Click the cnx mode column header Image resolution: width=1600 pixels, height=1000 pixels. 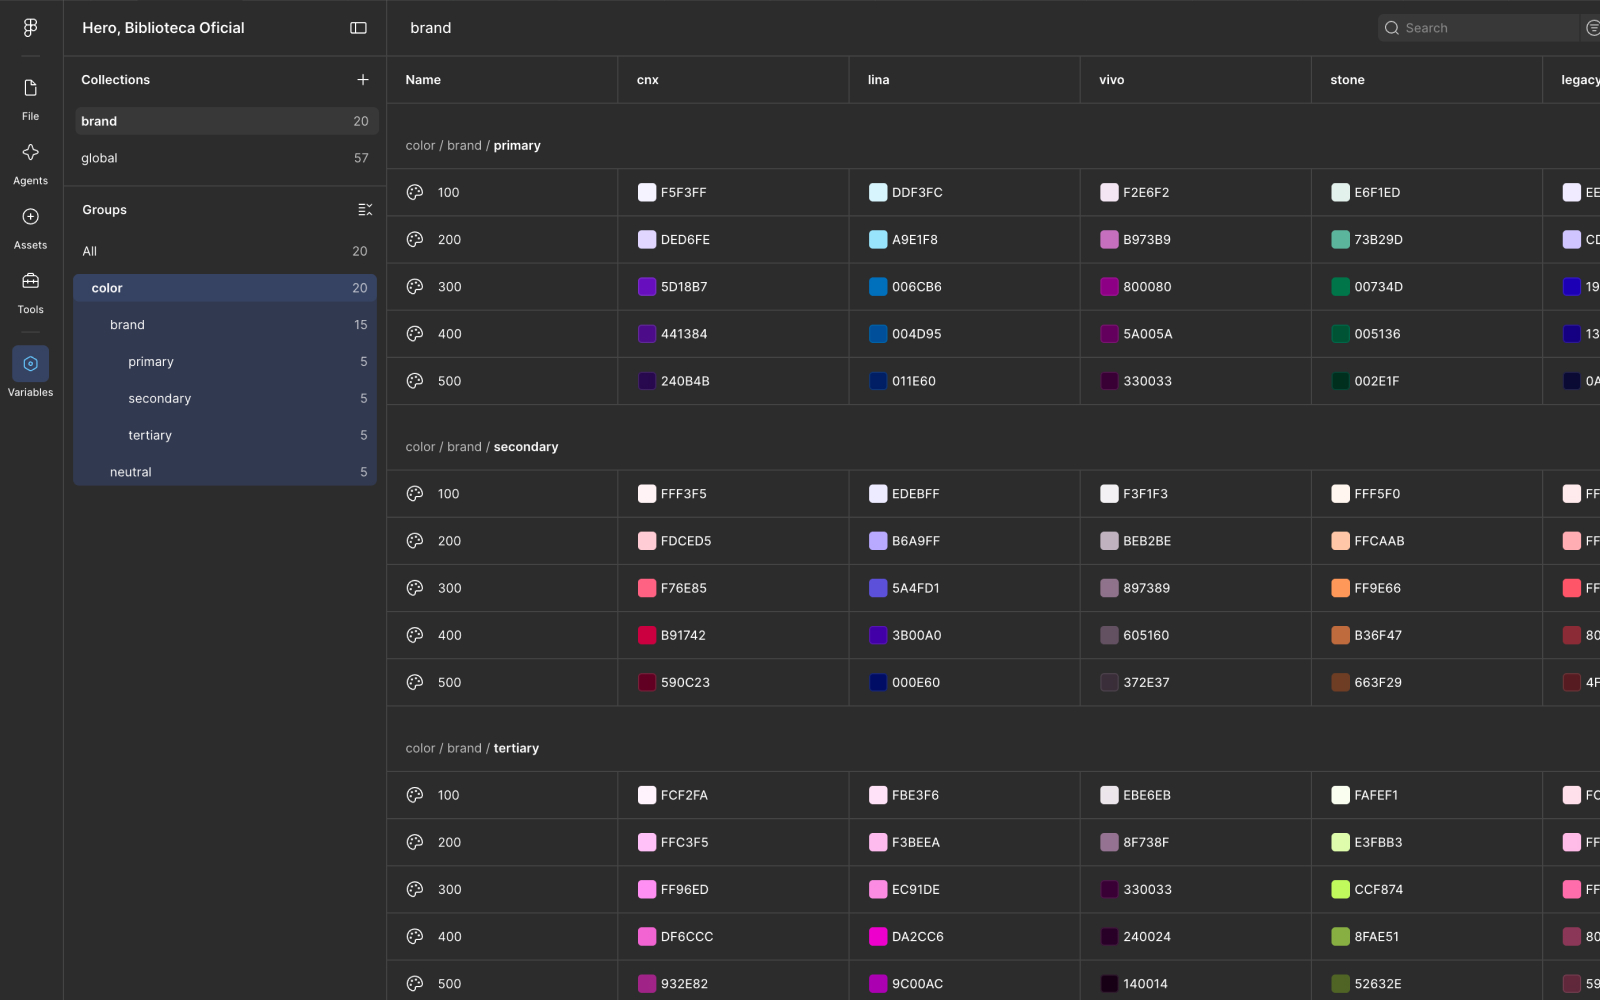pos(733,80)
